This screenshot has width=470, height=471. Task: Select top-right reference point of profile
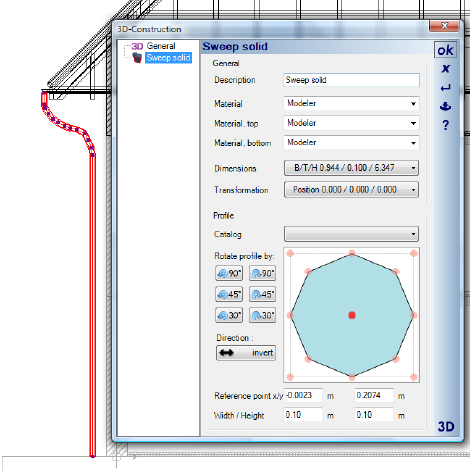click(414, 253)
